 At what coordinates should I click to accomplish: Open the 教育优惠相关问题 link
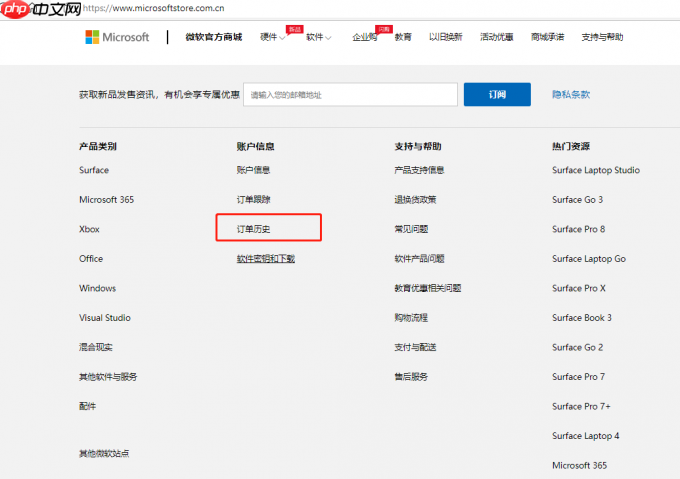tap(427, 288)
